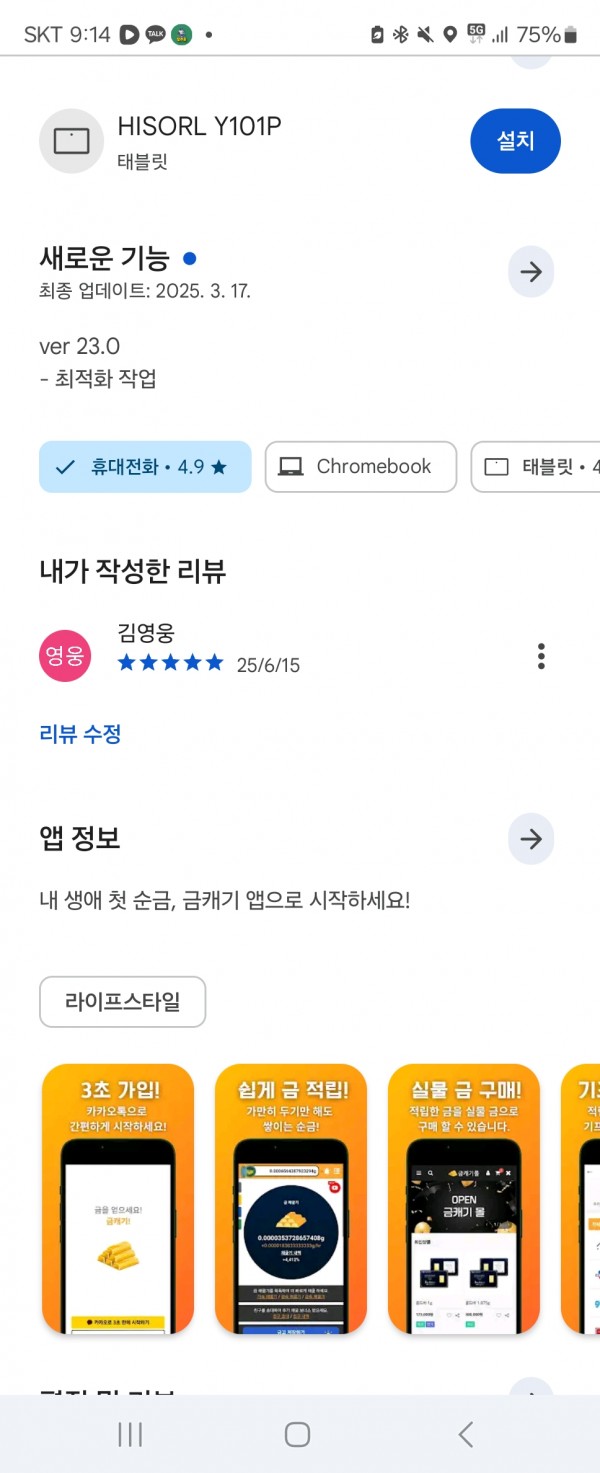Viewport: 600px width, 1473px height.
Task: Tap the HISORL Y101P tablet device icon
Action: tap(72, 141)
